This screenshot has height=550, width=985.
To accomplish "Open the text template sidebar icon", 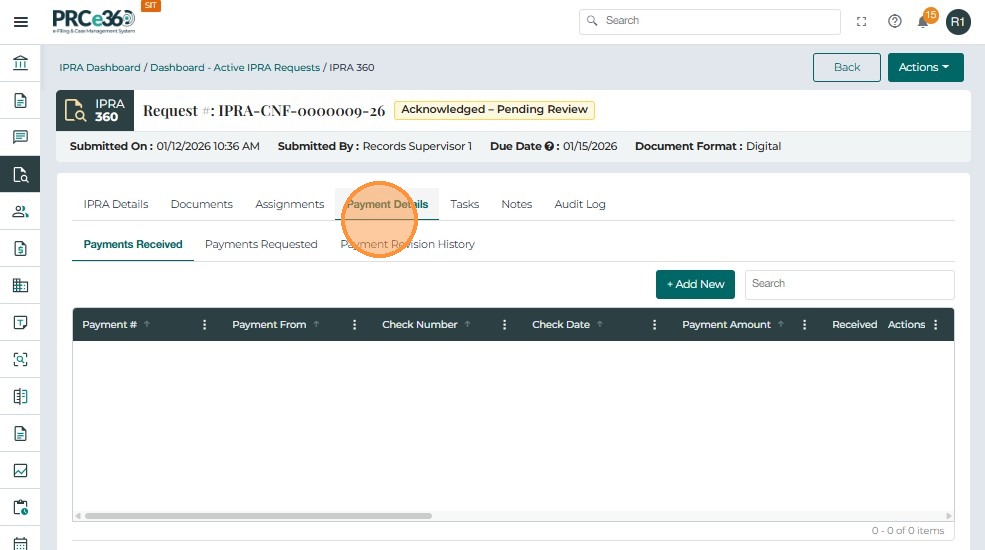I will (x=20, y=323).
